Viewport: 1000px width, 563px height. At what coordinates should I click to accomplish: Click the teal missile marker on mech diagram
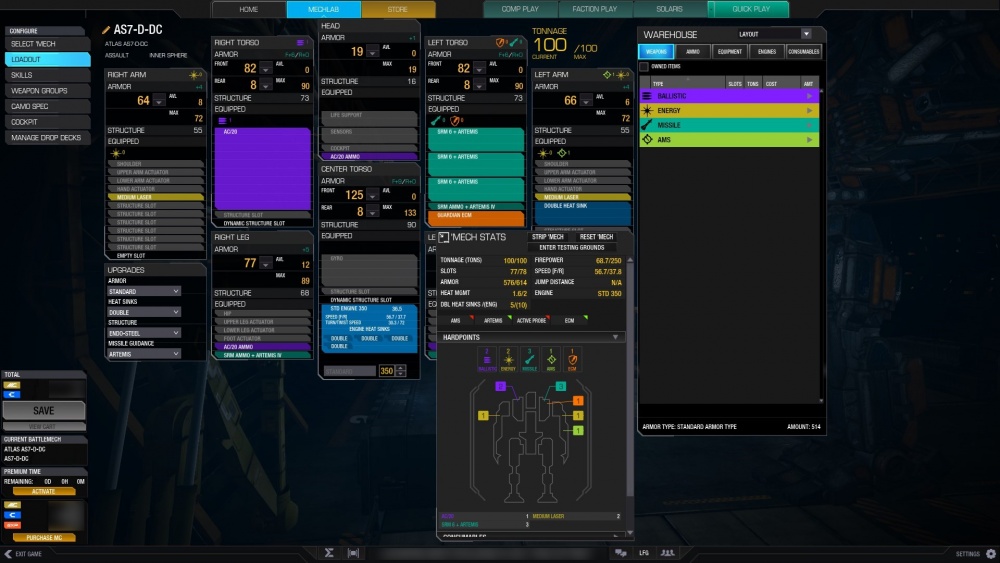pos(561,386)
